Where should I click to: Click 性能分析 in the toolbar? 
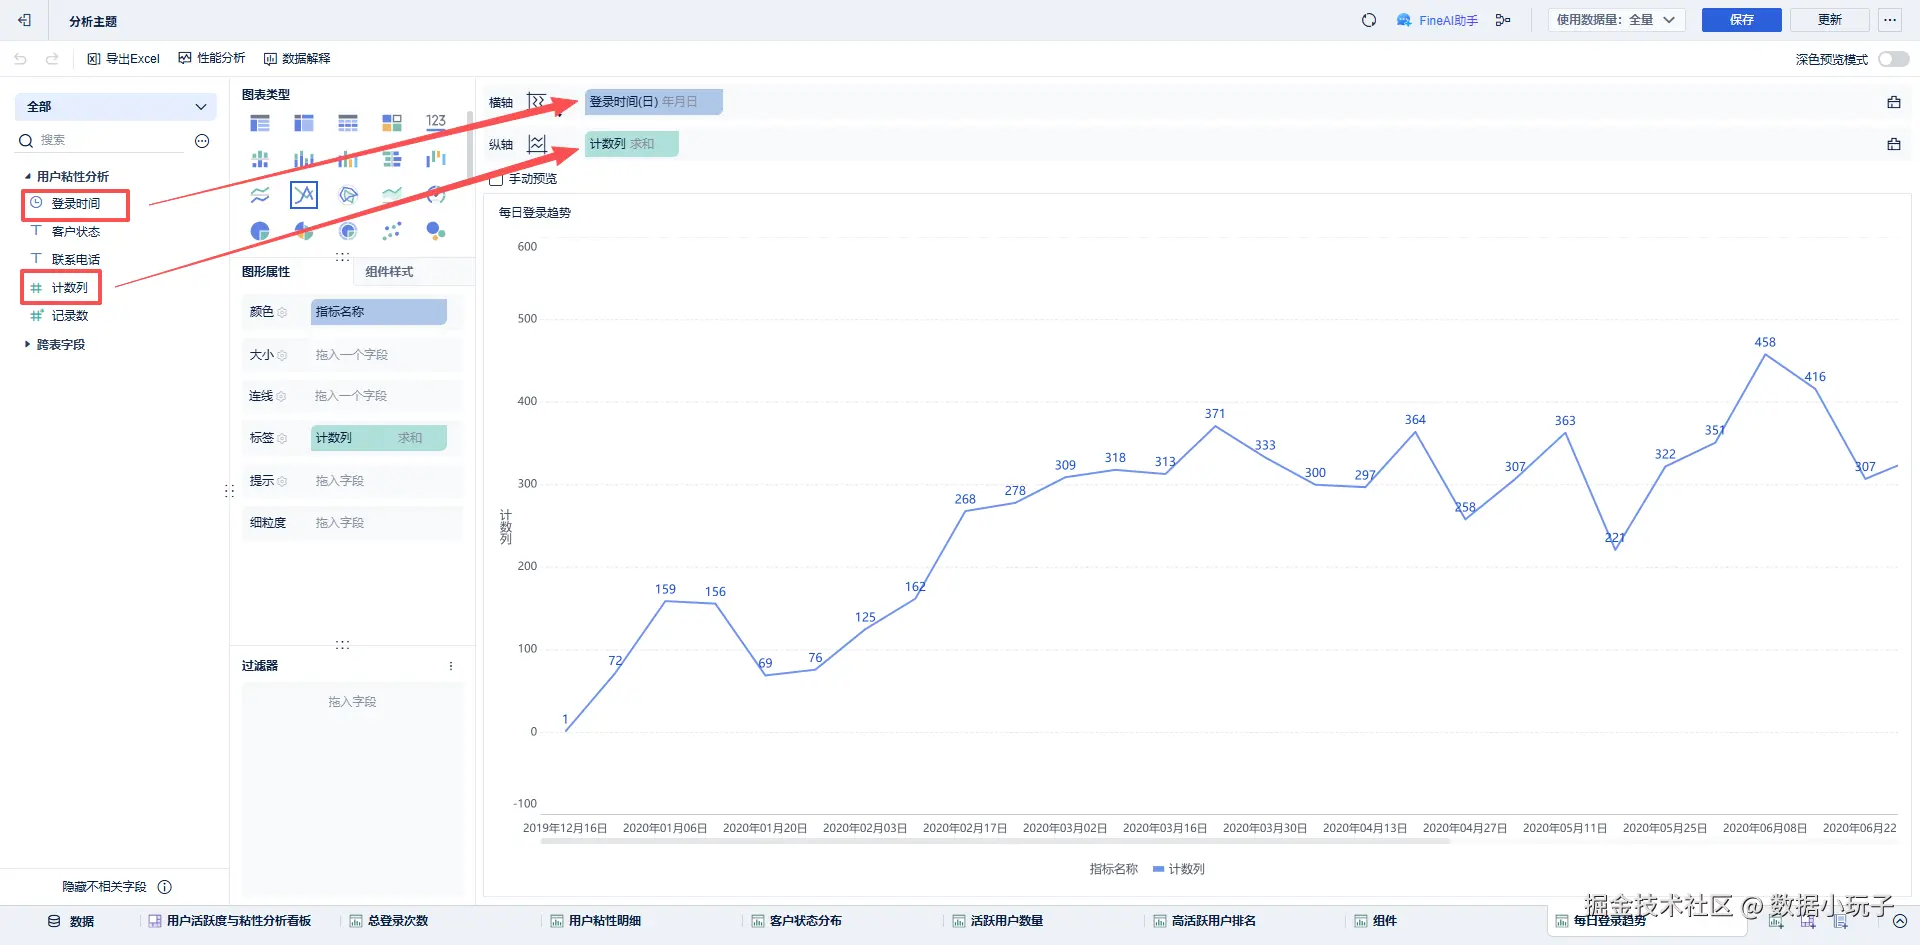212,59
